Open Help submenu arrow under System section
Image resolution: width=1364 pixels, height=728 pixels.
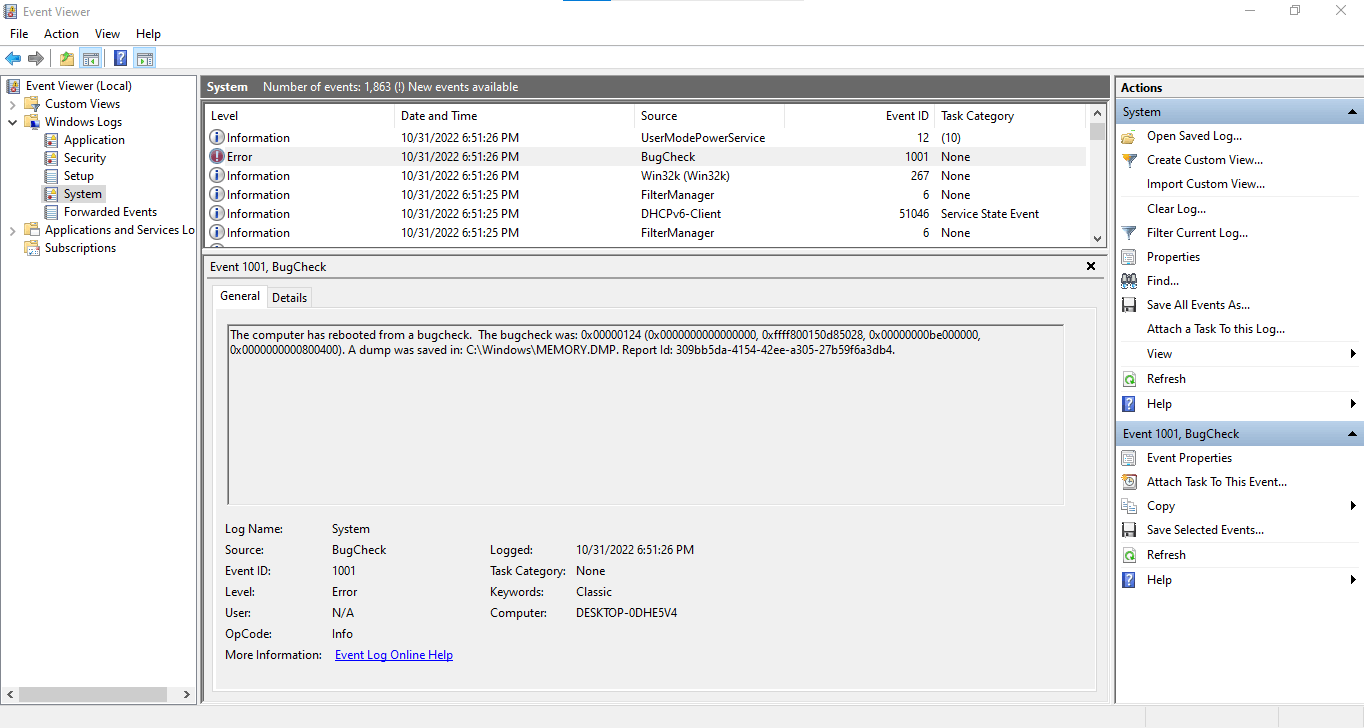(x=1353, y=404)
